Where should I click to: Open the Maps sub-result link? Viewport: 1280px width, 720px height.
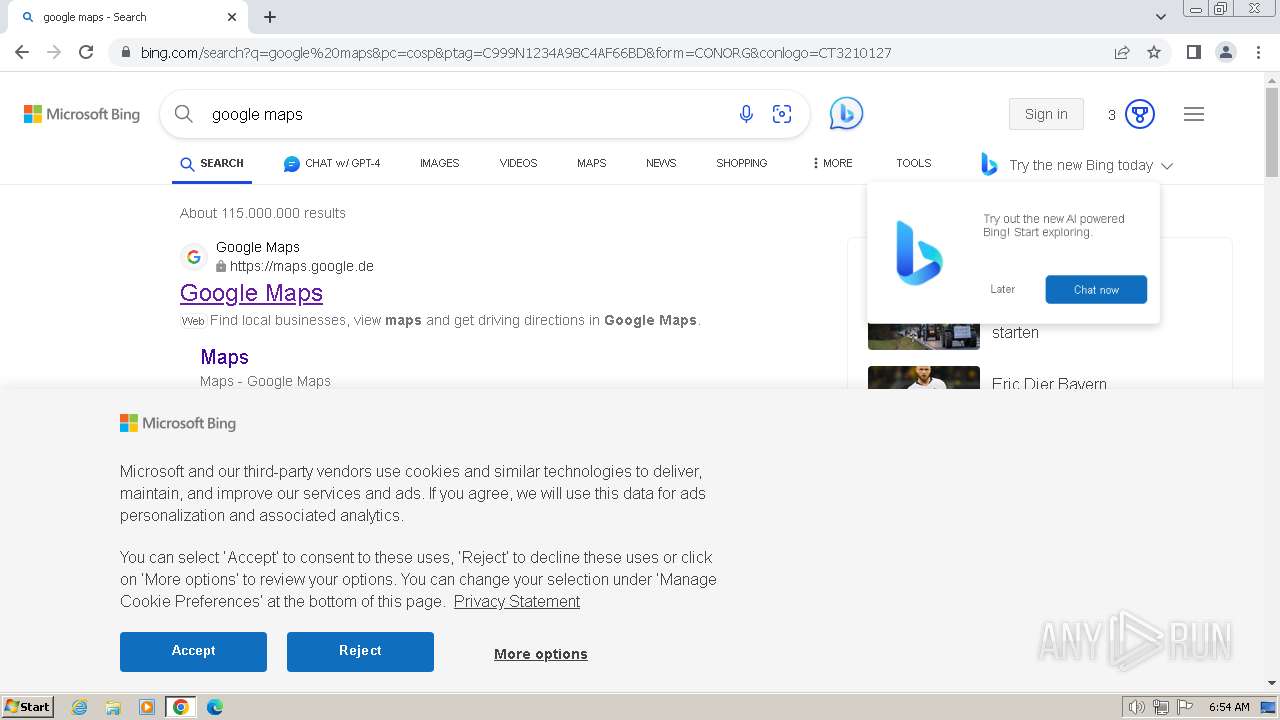click(x=224, y=357)
